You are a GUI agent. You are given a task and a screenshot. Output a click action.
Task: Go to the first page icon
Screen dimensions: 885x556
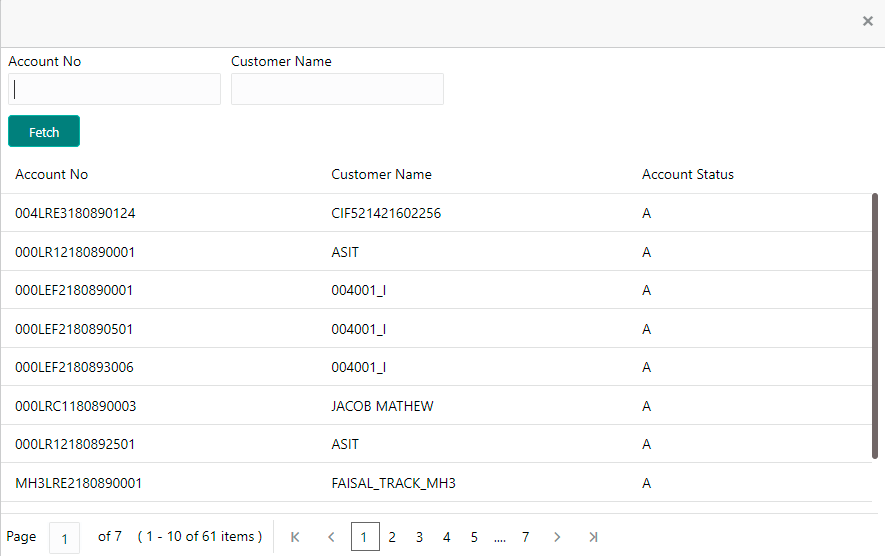tap(295, 537)
